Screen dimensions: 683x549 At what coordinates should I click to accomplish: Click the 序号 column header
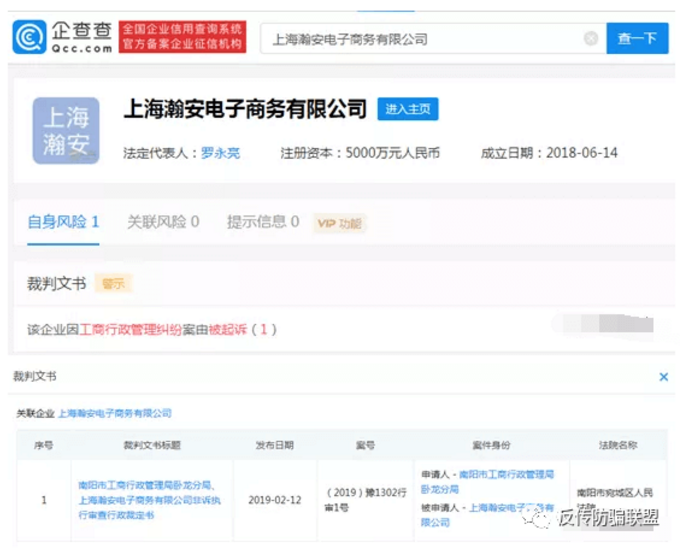tap(44, 445)
